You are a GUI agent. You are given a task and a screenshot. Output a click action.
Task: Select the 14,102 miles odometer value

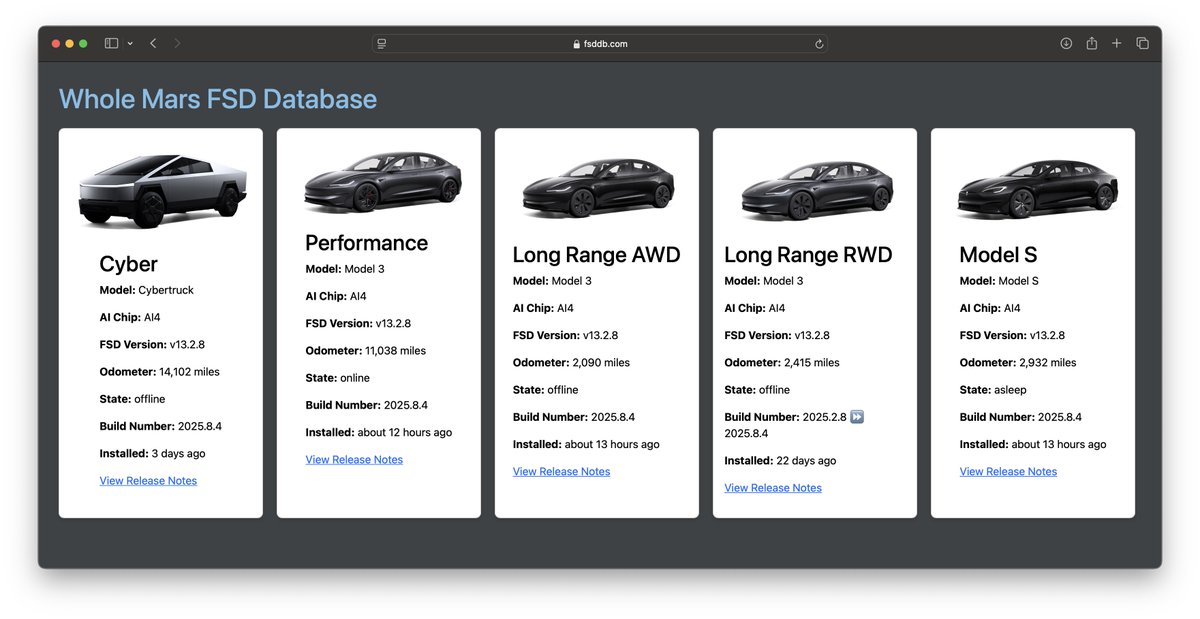pos(189,372)
